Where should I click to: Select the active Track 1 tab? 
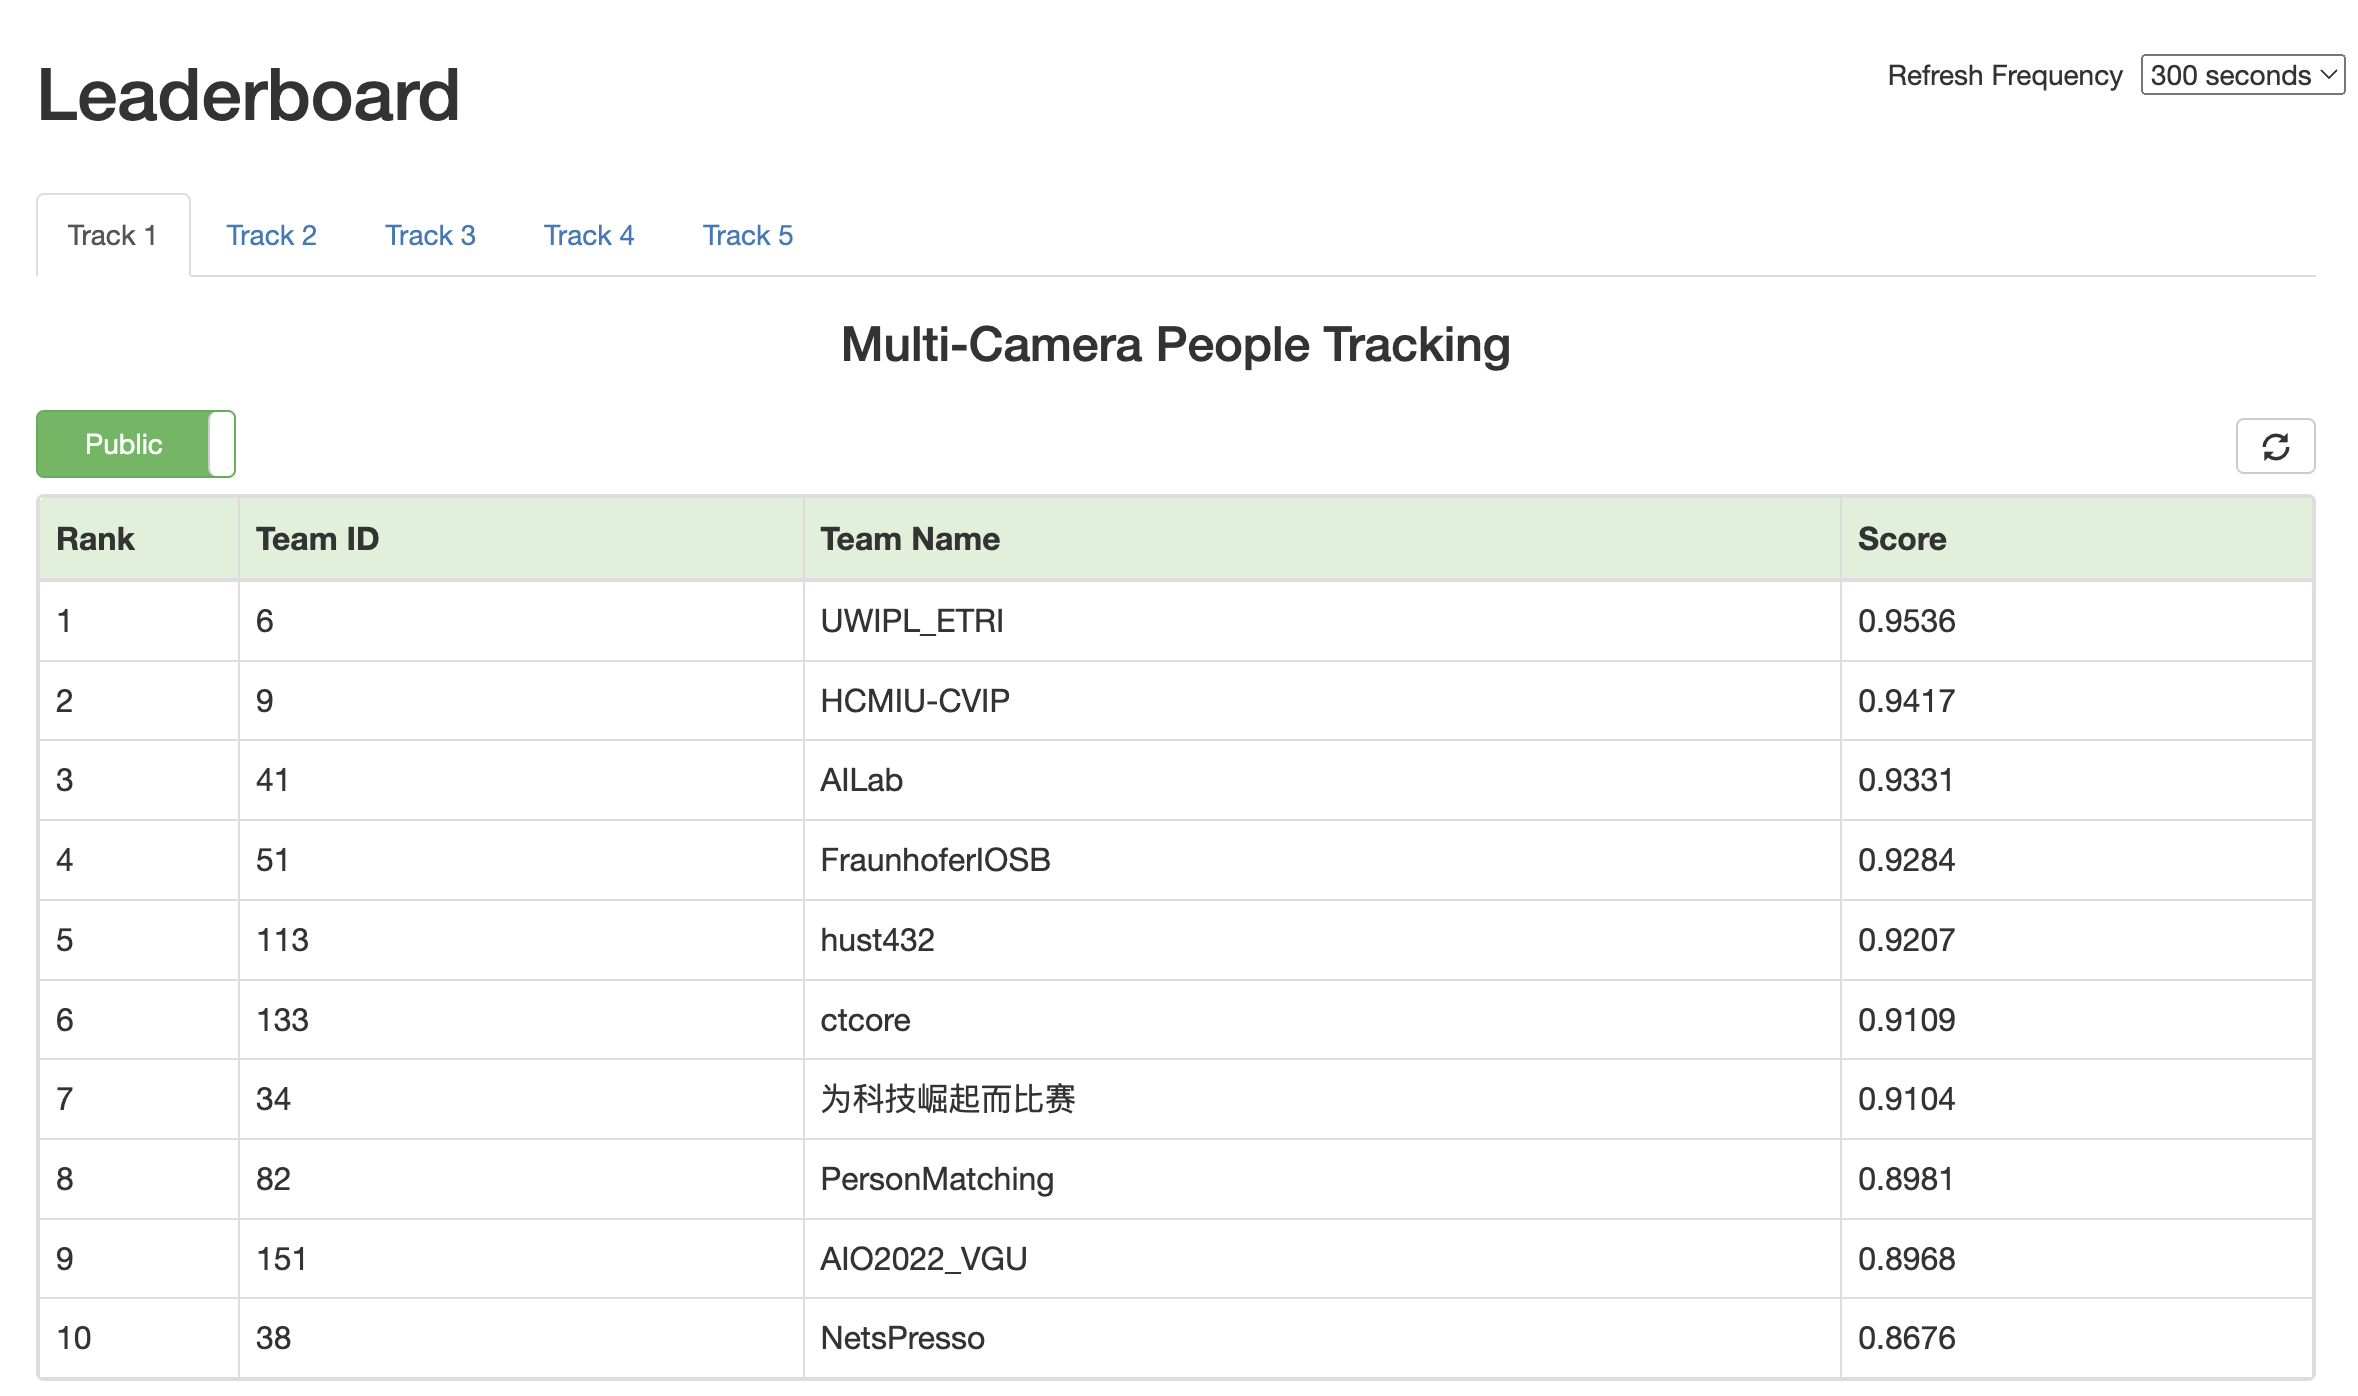point(112,235)
